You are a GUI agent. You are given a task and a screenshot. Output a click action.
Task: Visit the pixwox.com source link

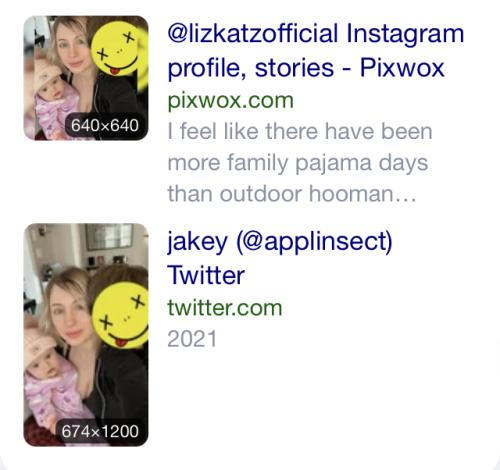click(230, 101)
